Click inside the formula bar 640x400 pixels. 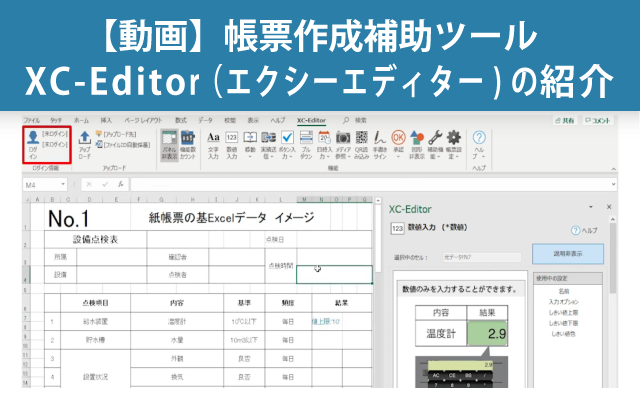pos(369,184)
